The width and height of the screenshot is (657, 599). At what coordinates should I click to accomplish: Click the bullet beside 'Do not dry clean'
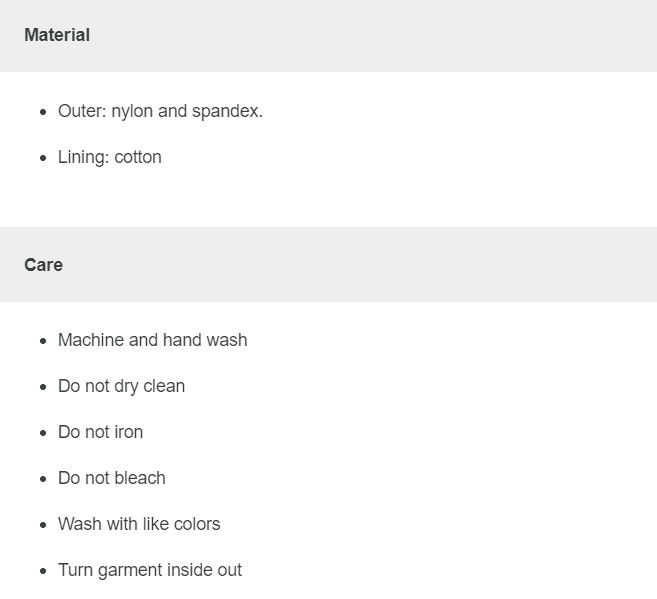pos(43,387)
